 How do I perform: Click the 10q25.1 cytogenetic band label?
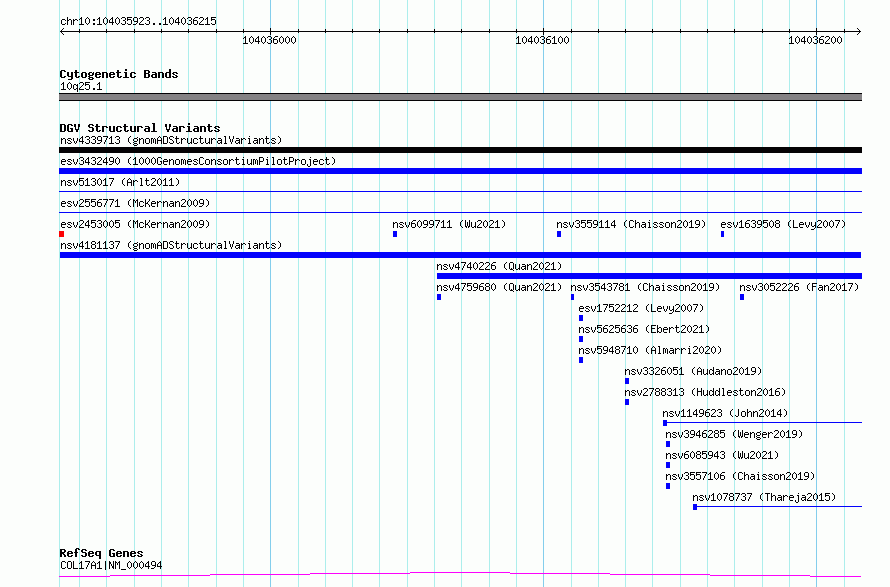81,86
